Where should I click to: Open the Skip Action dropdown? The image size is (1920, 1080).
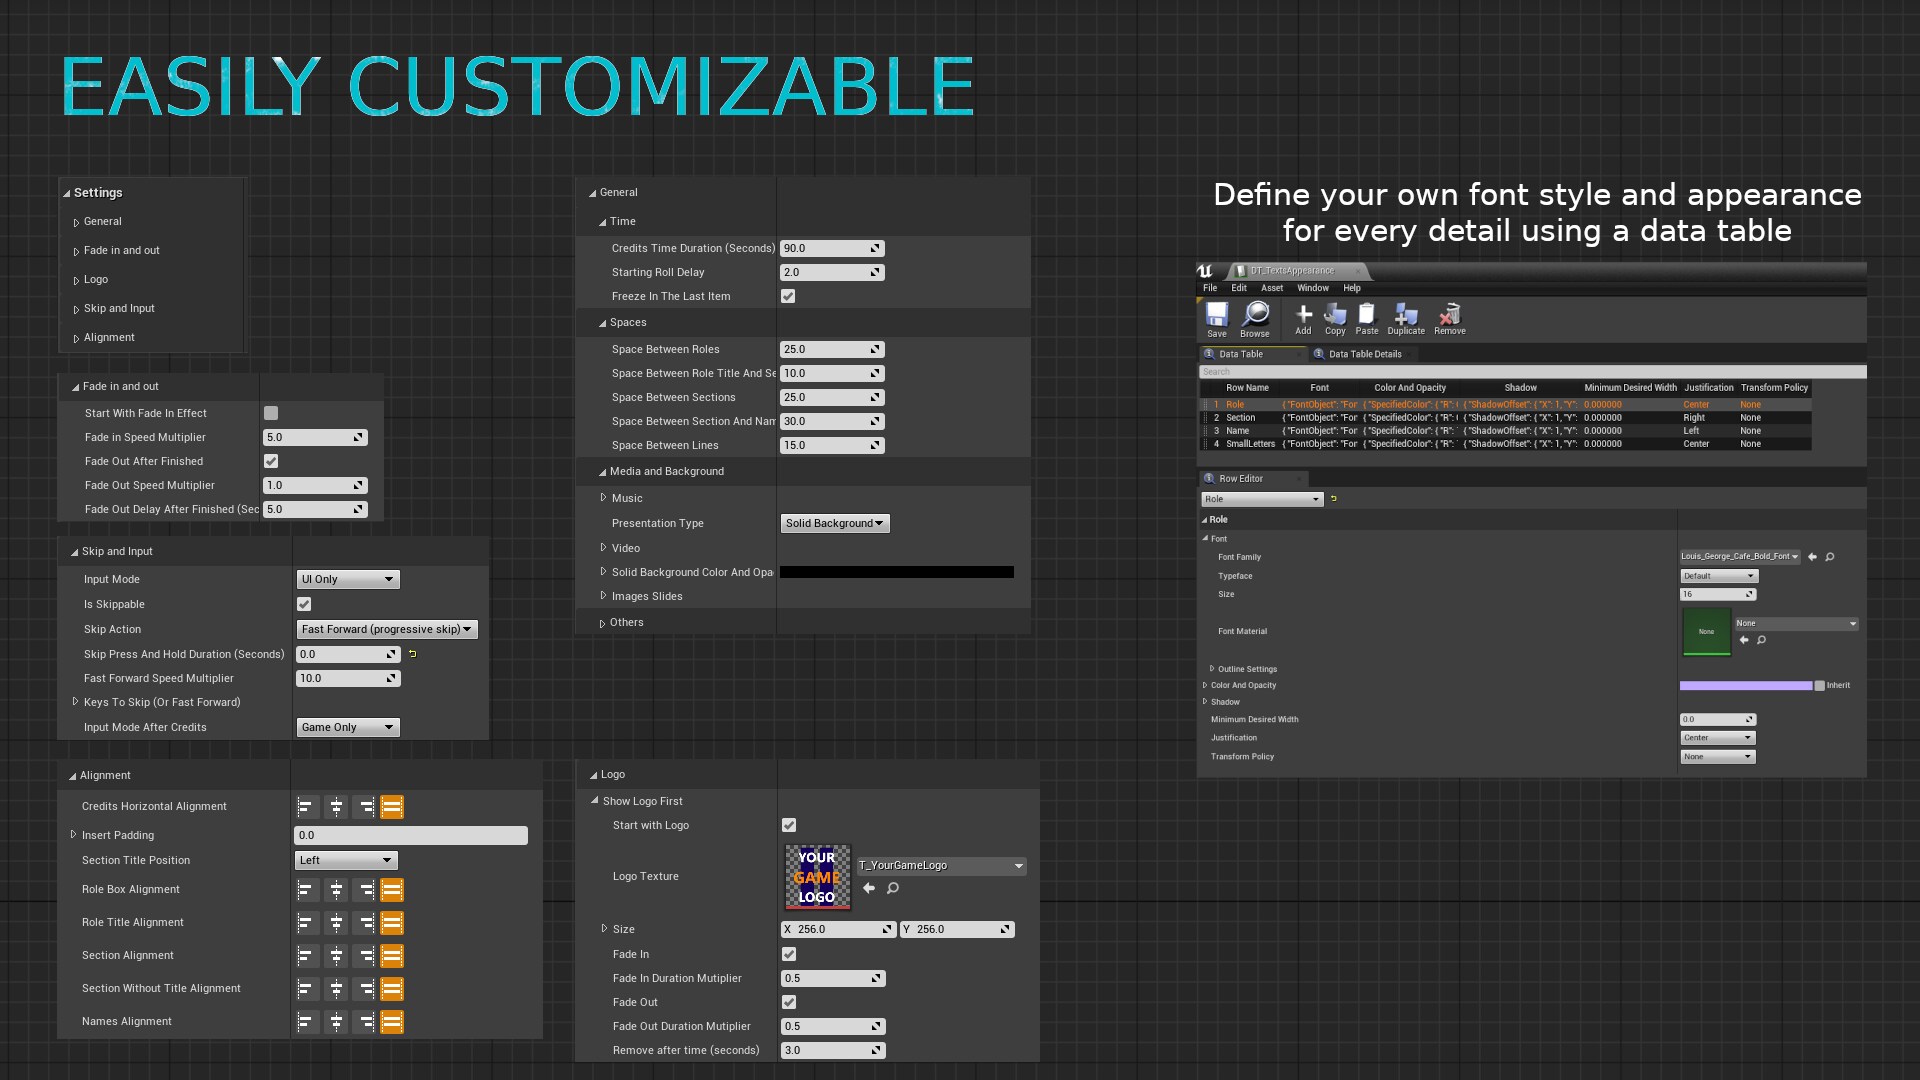[386, 629]
